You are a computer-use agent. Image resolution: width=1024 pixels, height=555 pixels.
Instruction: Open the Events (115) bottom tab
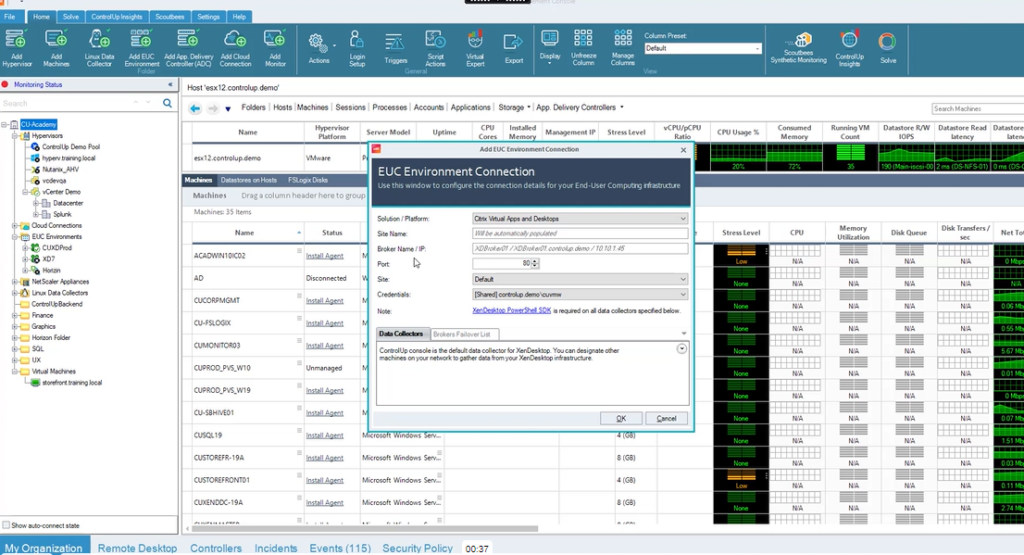(x=340, y=548)
